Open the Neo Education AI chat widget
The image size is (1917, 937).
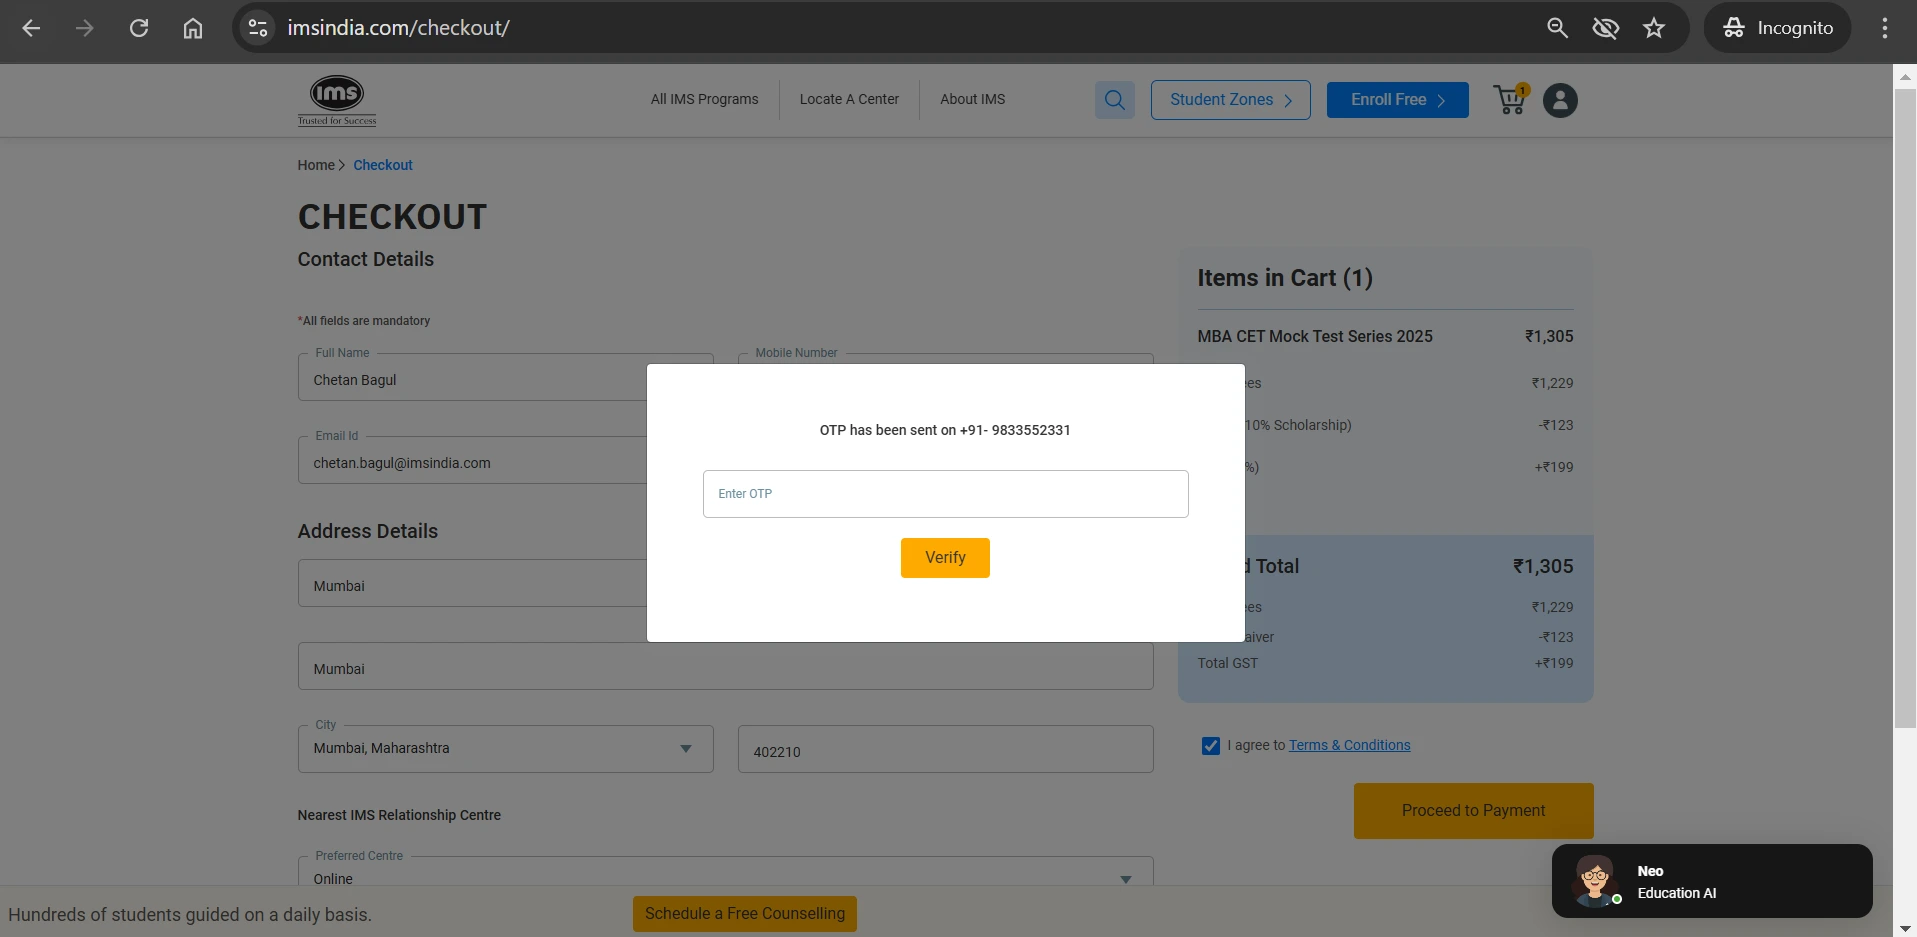pyautogui.click(x=1712, y=881)
